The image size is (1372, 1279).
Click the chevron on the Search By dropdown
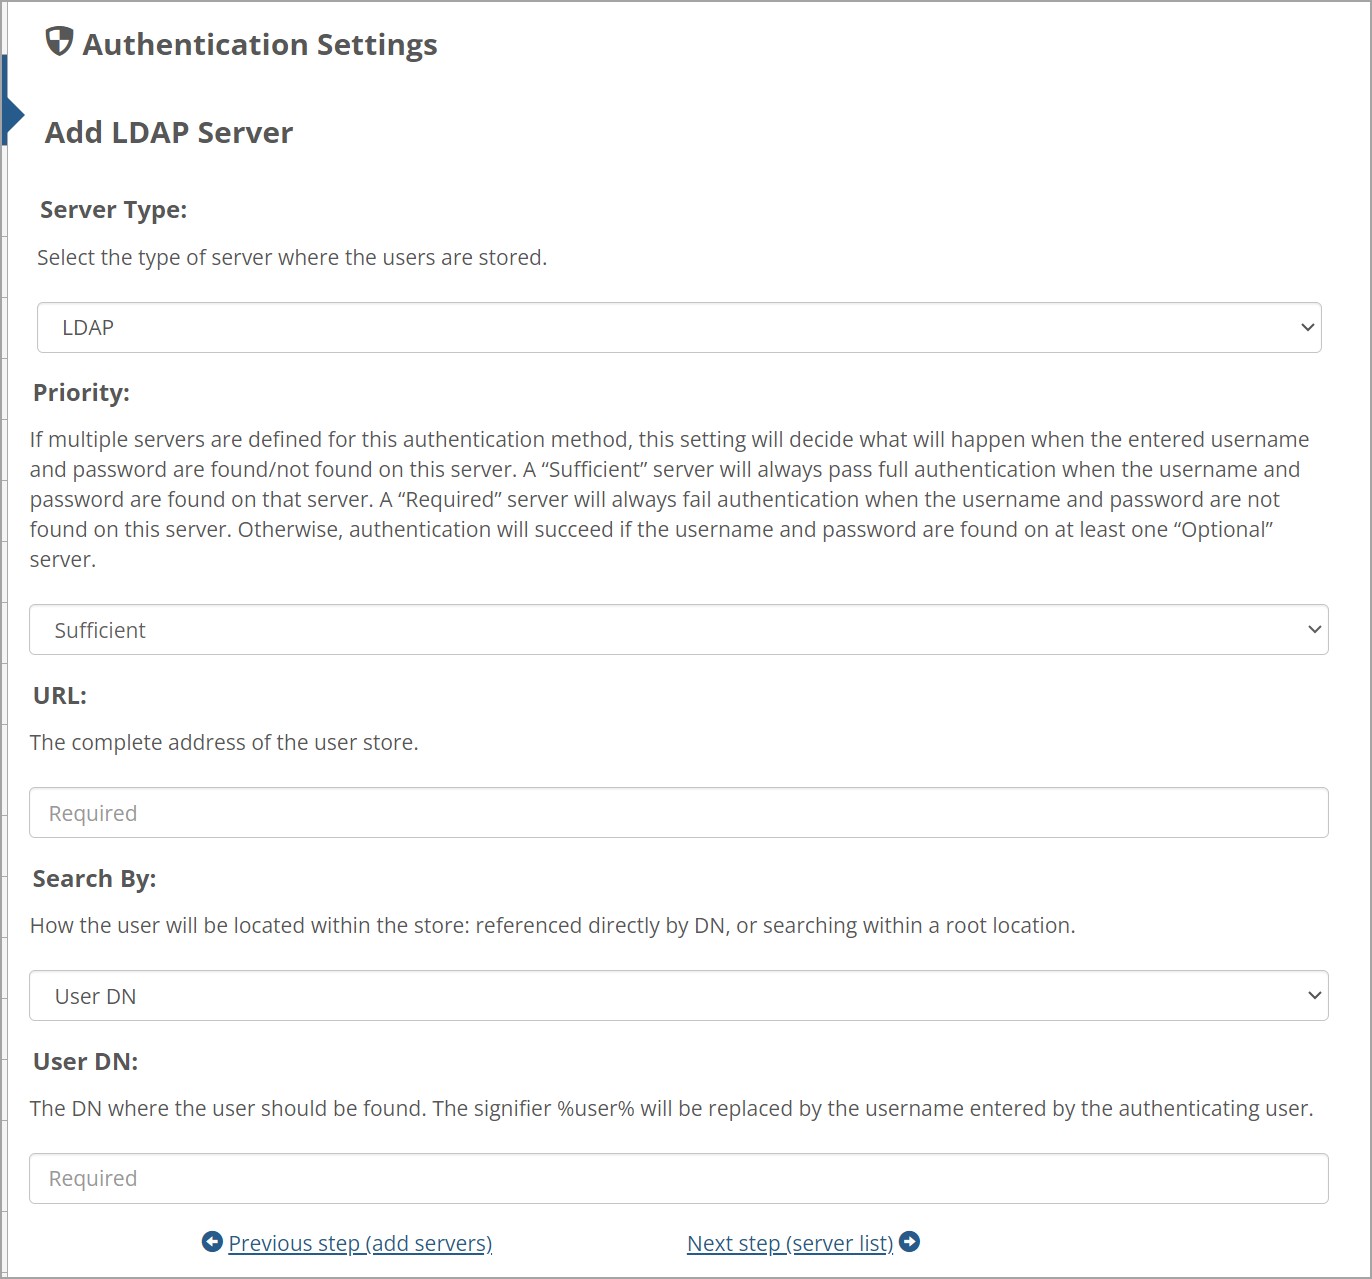pos(1314,995)
